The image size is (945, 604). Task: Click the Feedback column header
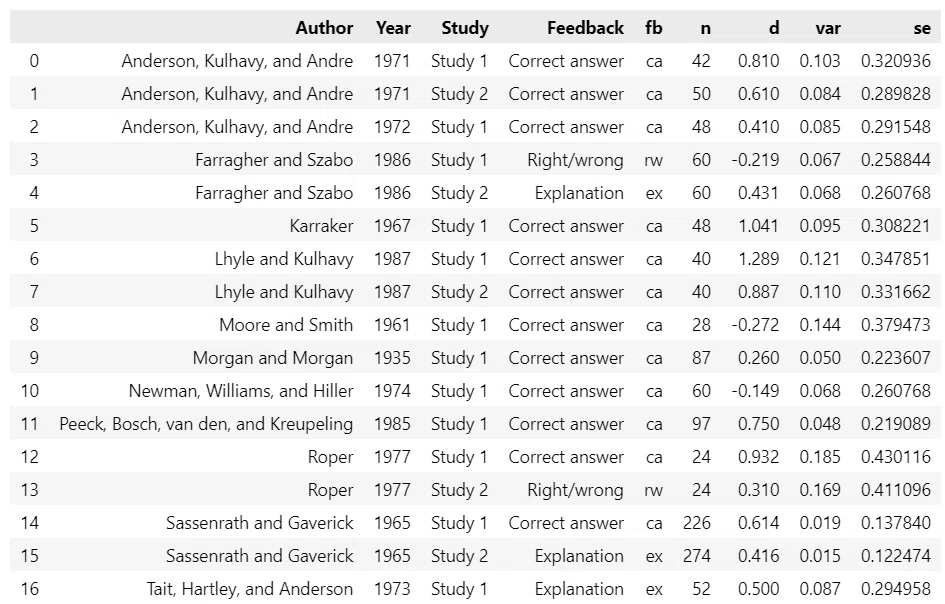pos(585,28)
